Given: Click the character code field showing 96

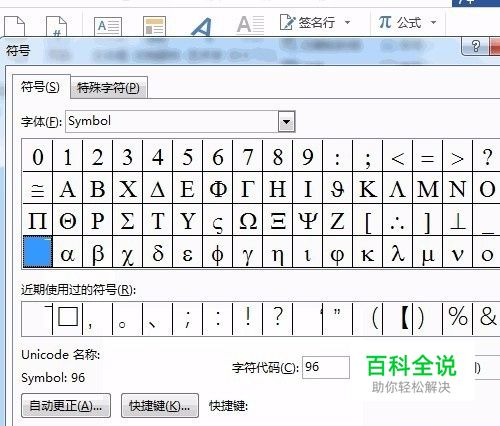Looking at the screenshot, I should click(326, 367).
